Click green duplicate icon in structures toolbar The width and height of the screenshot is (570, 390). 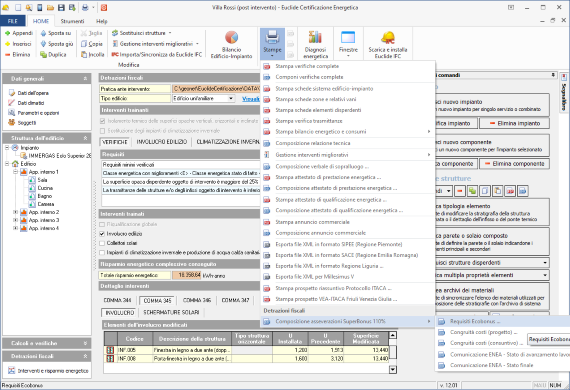pos(473,191)
